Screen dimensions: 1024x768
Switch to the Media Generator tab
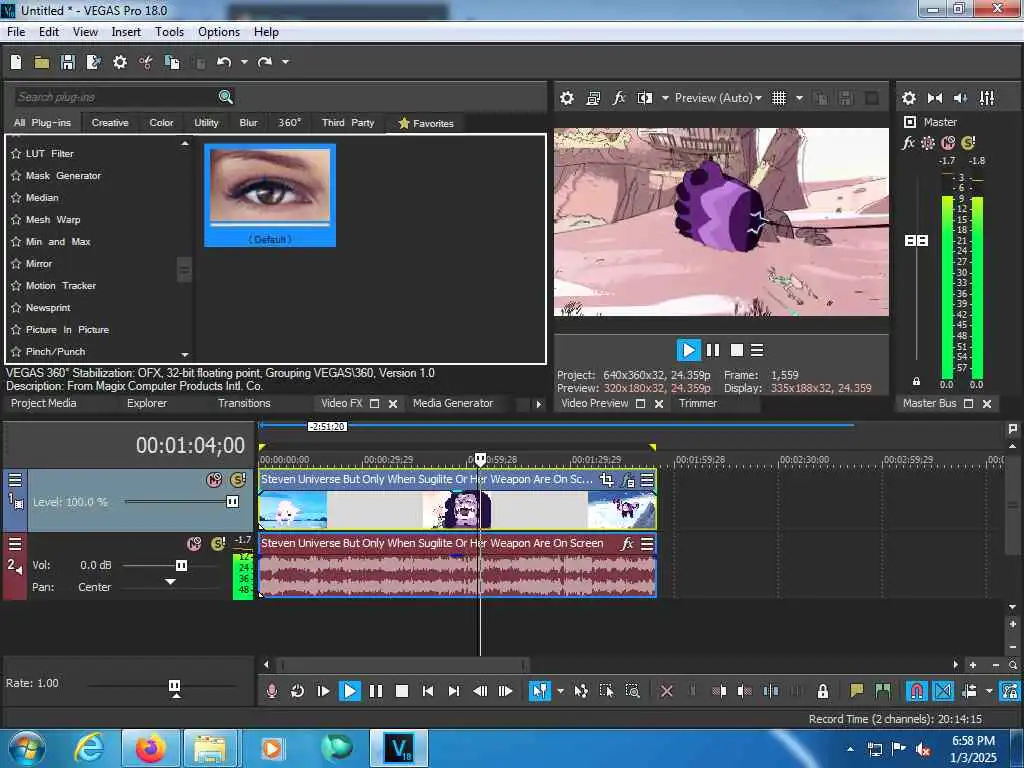coord(453,404)
